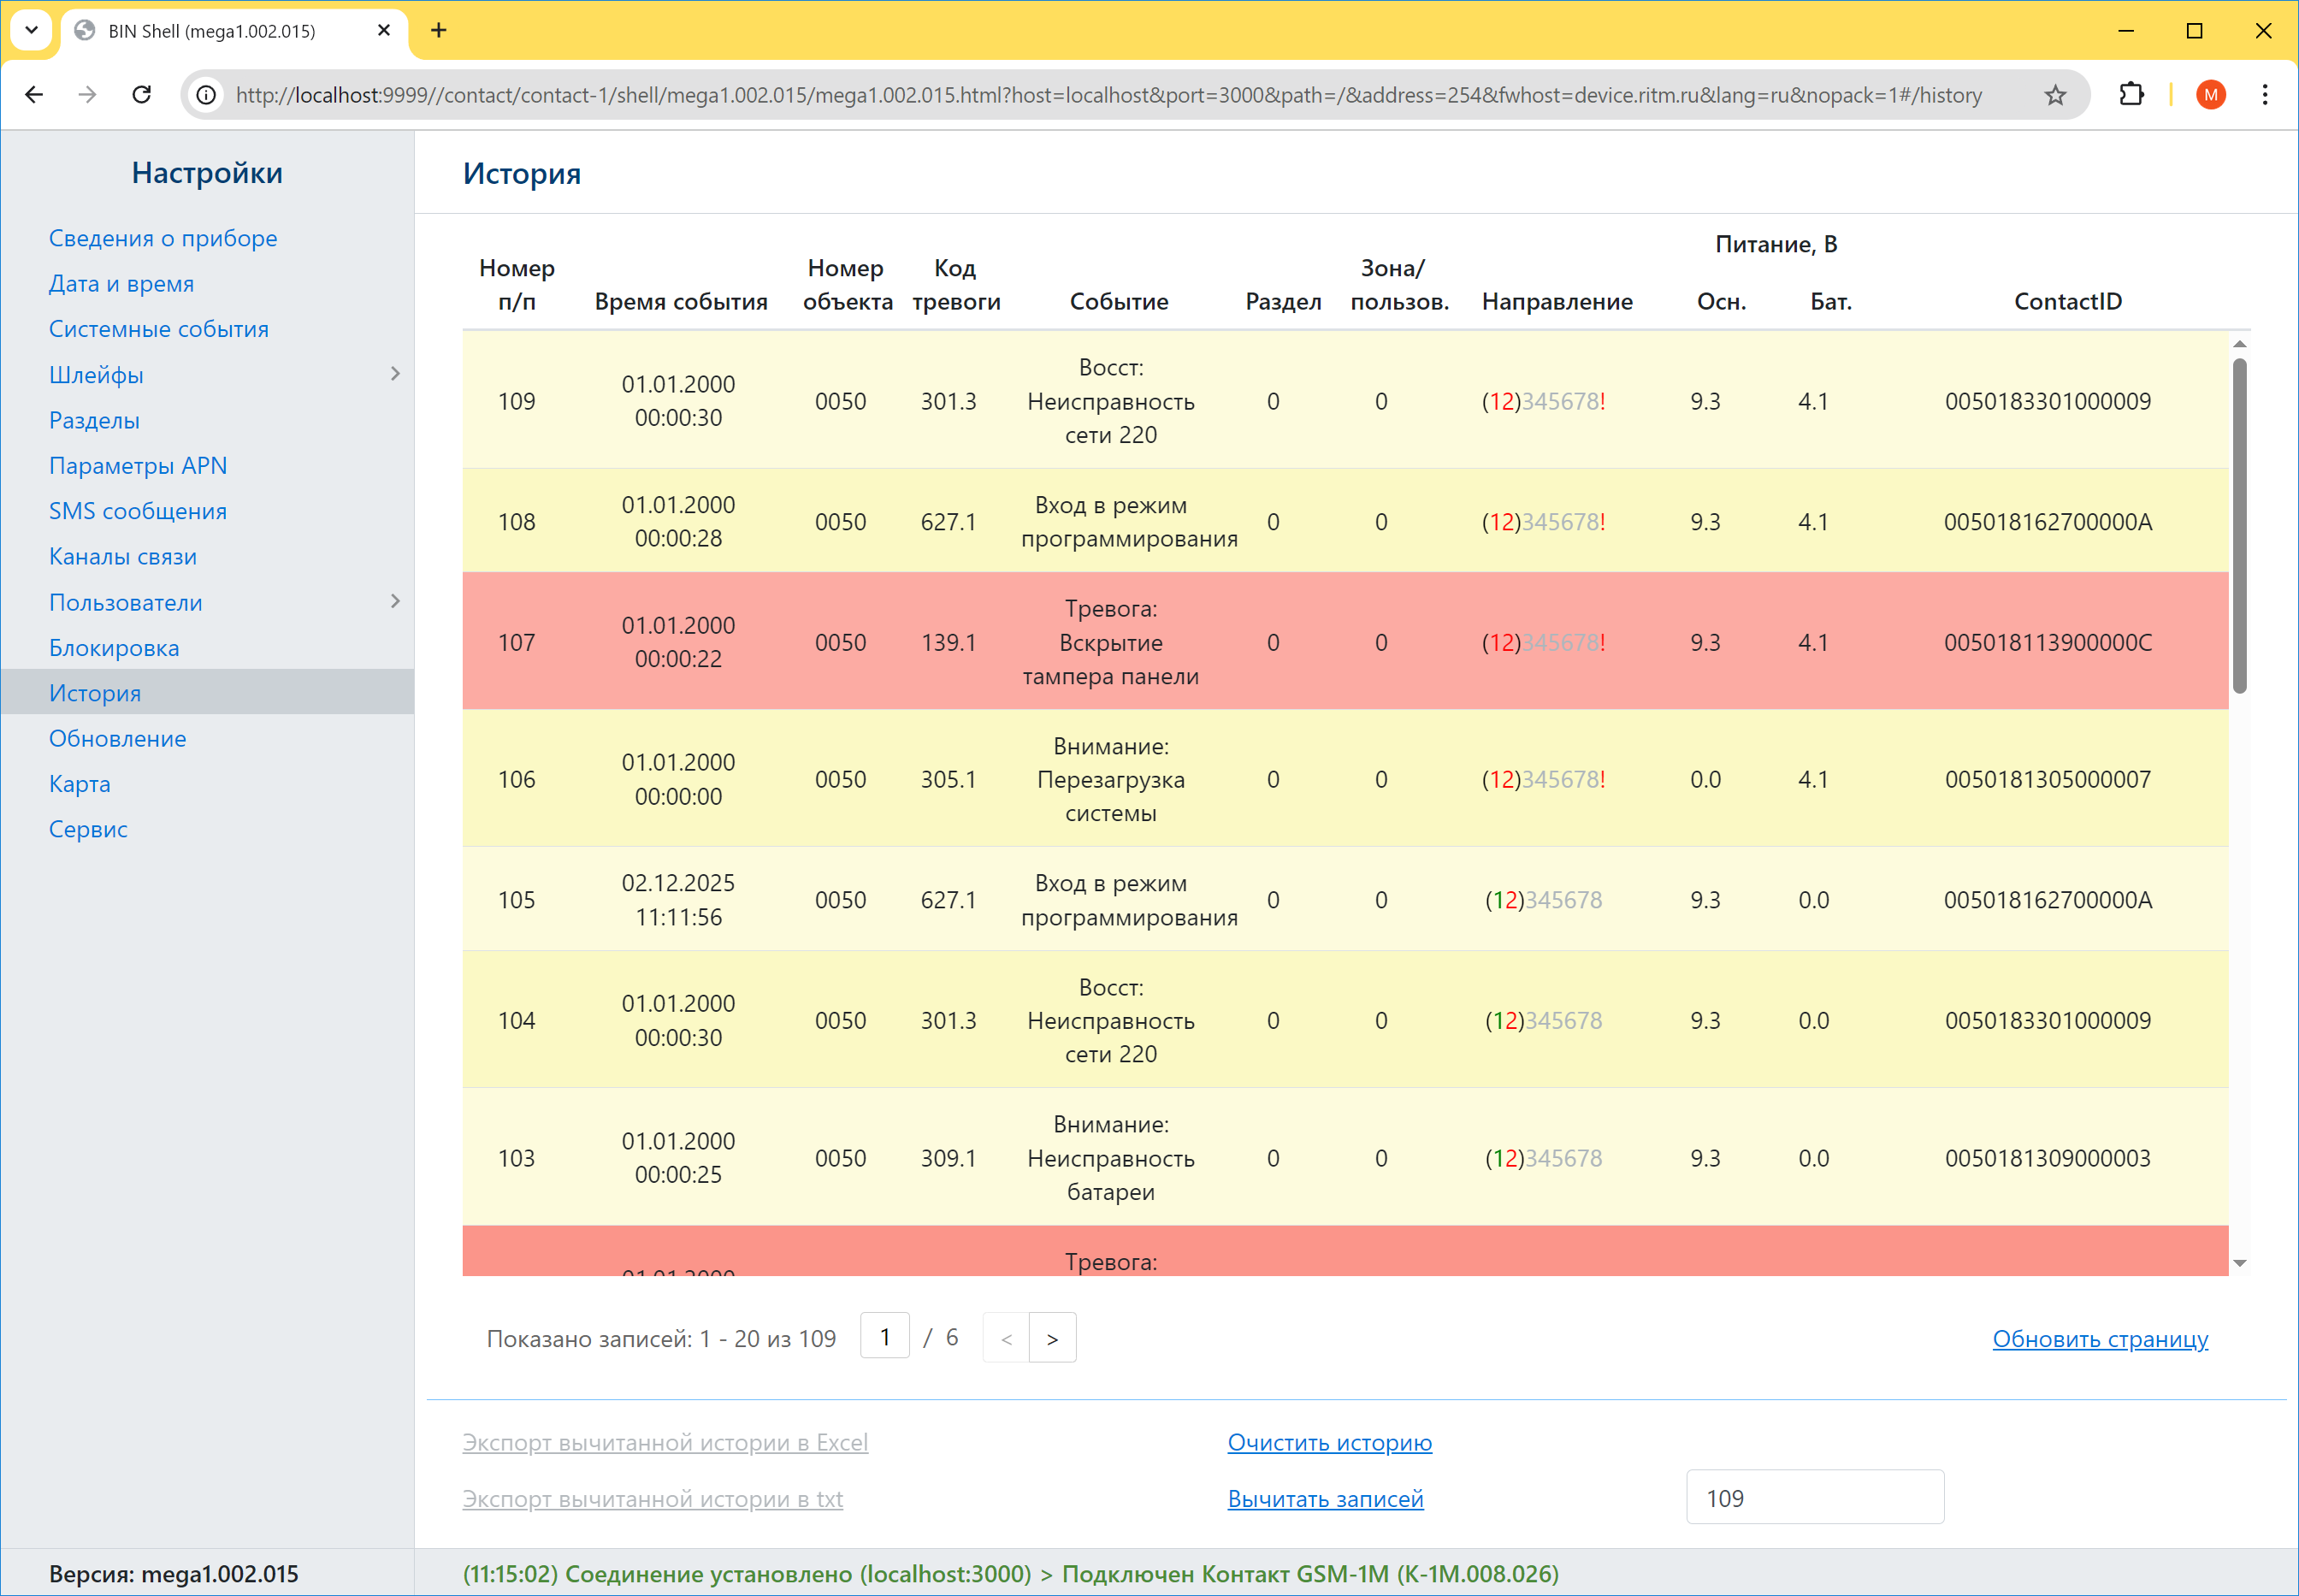Click the Очистить историю link
Screen dimensions: 2299x1596
(1329, 1442)
